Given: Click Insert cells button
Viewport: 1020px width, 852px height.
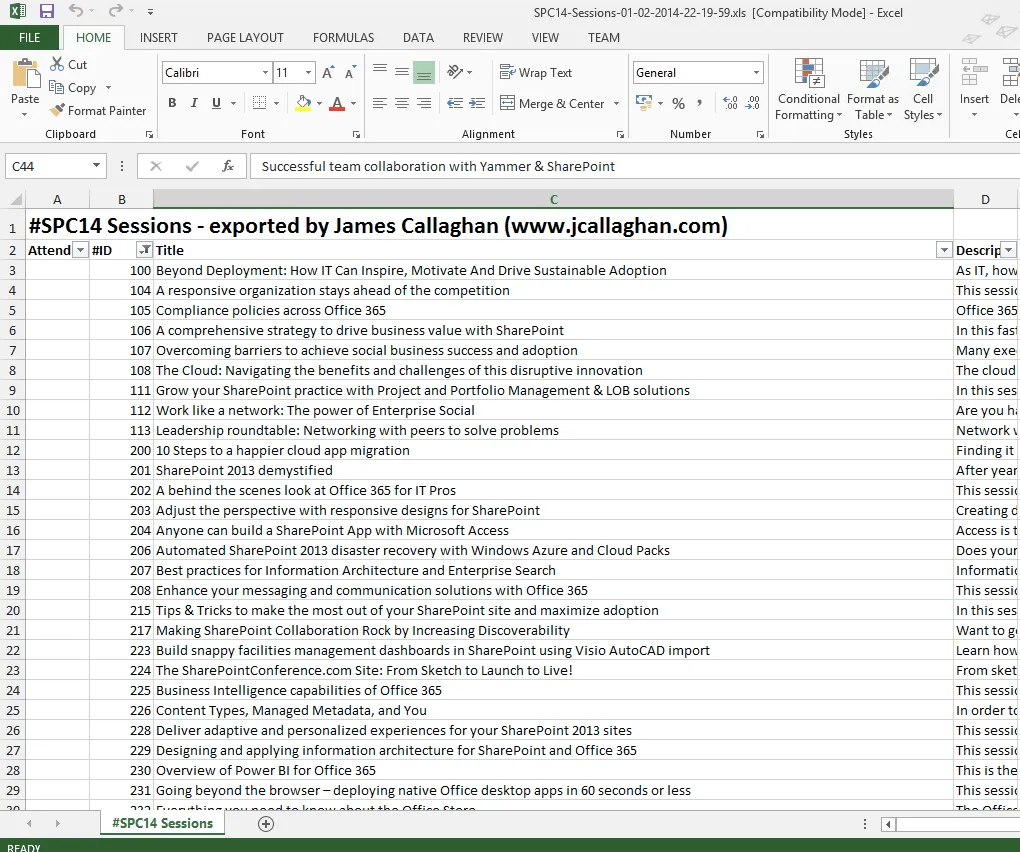Looking at the screenshot, I should coord(974,90).
